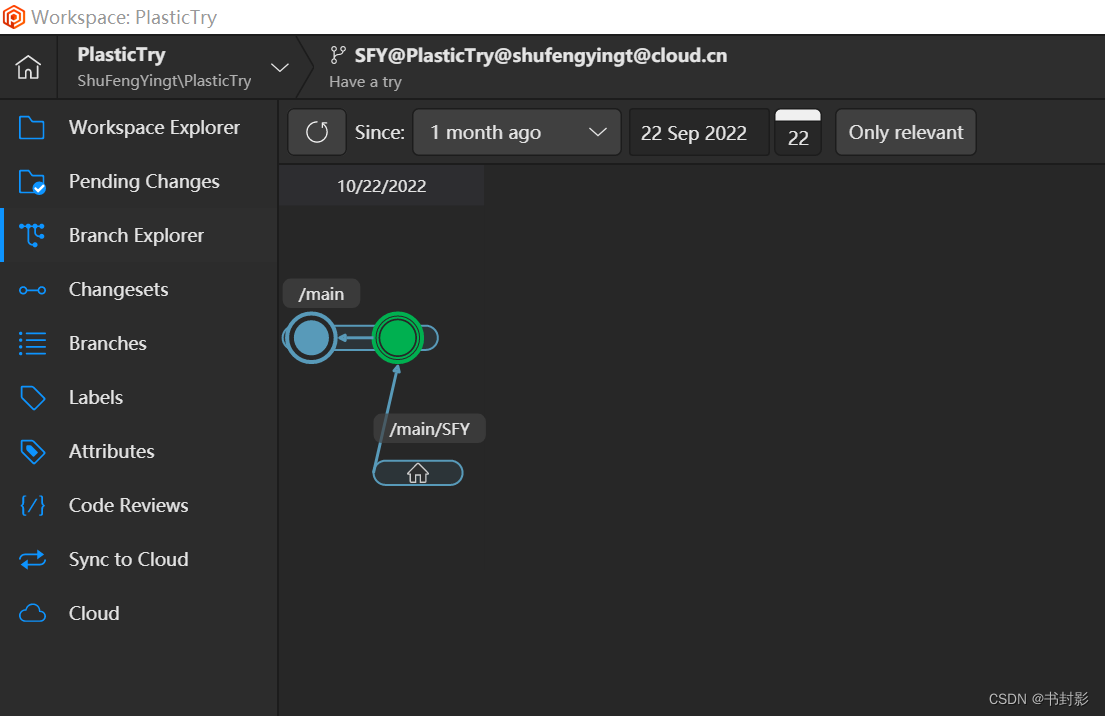Refresh the branch explorer diagram
Image resolution: width=1105 pixels, height=716 pixels.
(x=317, y=132)
